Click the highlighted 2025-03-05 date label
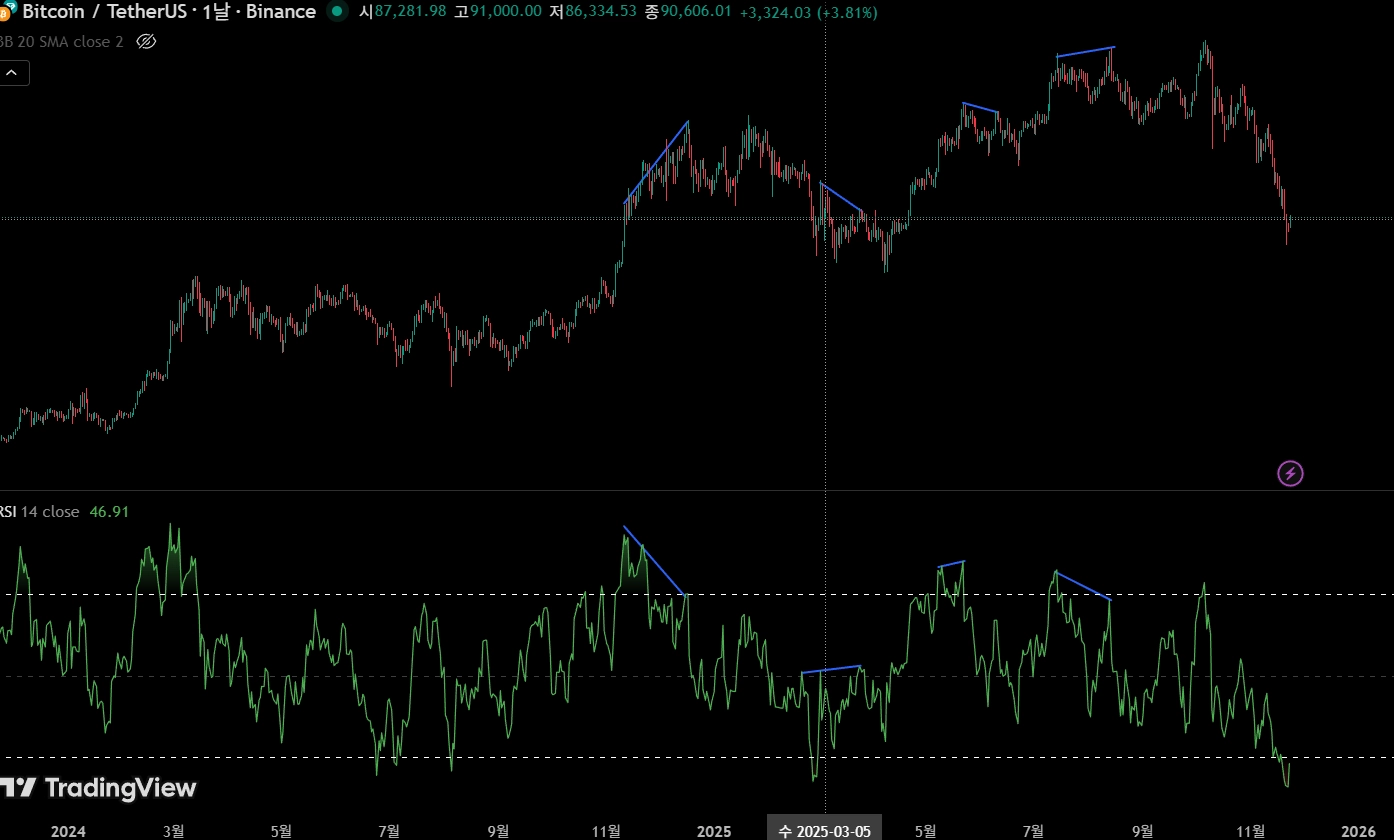This screenshot has height=840, width=1394. (x=824, y=830)
